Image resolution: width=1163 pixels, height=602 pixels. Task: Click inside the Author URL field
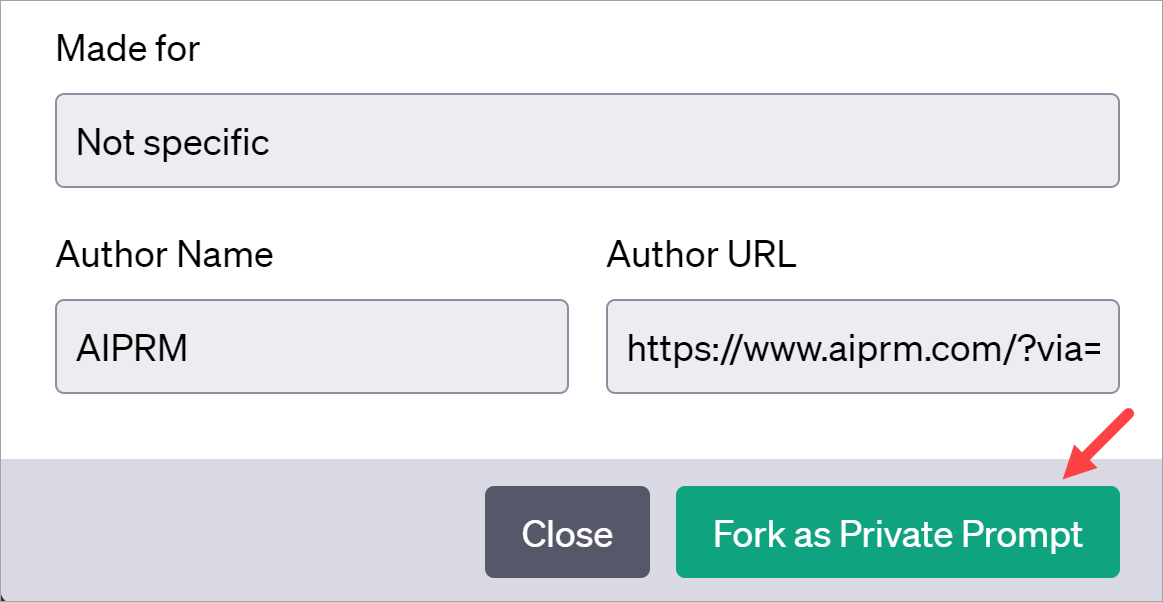coord(862,346)
